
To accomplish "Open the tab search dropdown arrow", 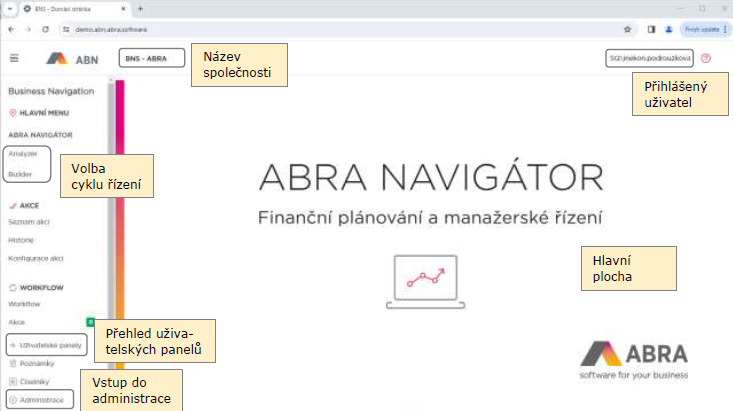I will pos(9,9).
